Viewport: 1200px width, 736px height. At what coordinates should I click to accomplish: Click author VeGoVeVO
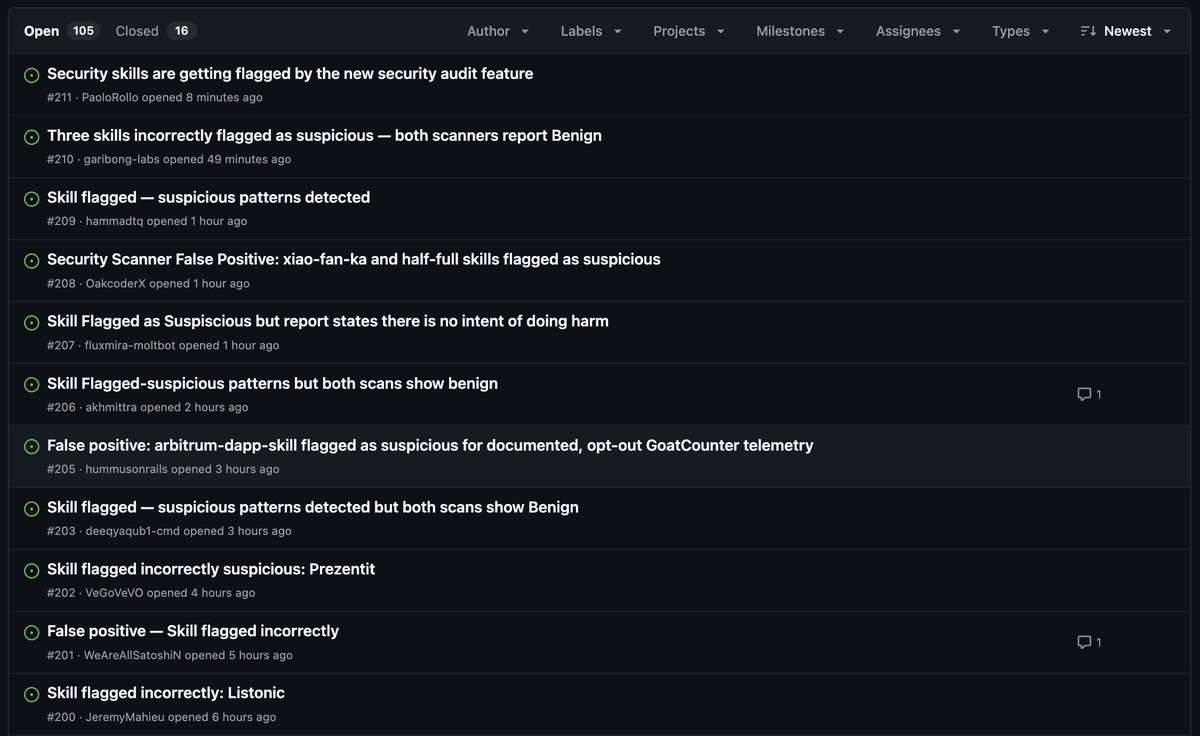(x=114, y=594)
